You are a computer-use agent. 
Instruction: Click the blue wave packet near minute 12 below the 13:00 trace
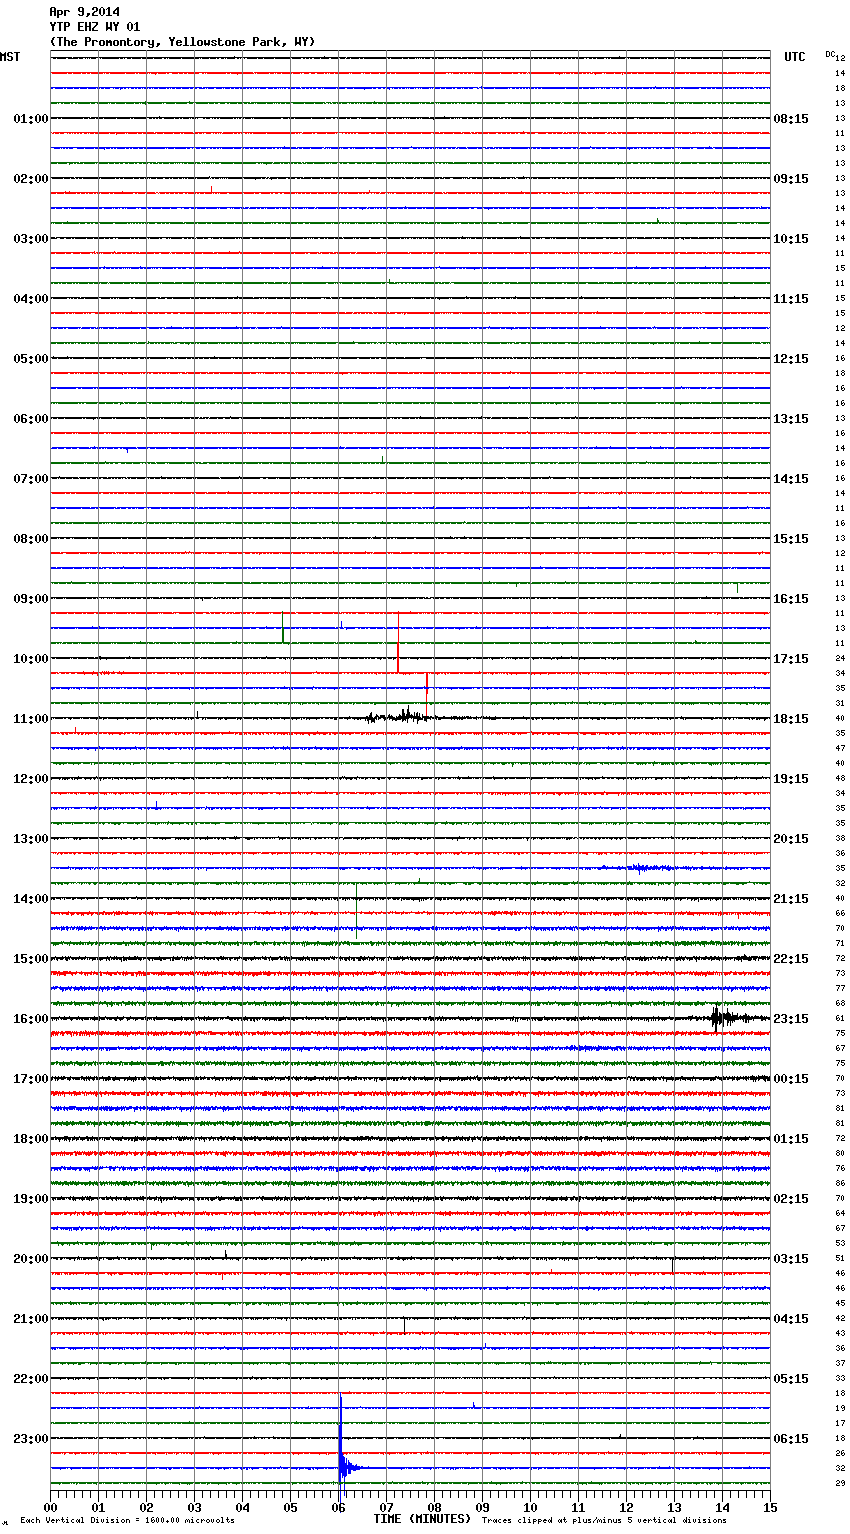point(640,868)
